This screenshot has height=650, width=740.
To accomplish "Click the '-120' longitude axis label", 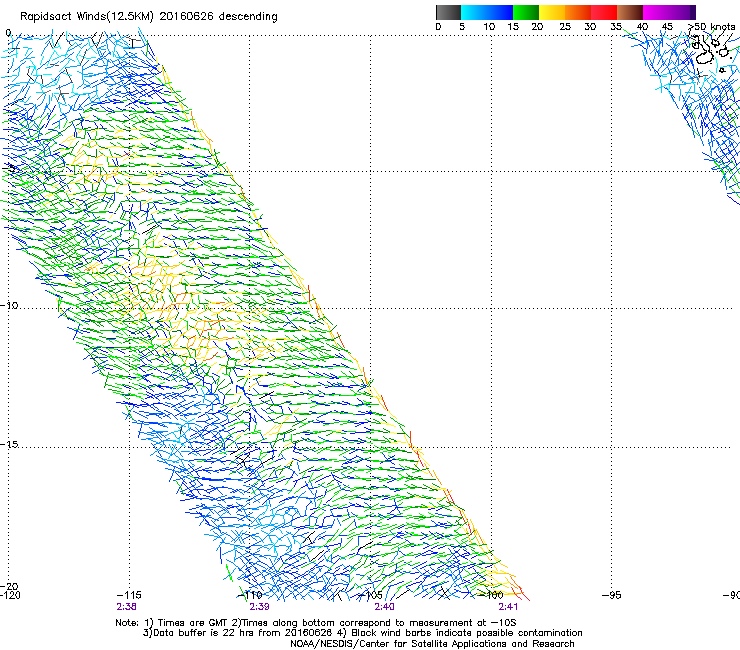I will tap(10, 595).
